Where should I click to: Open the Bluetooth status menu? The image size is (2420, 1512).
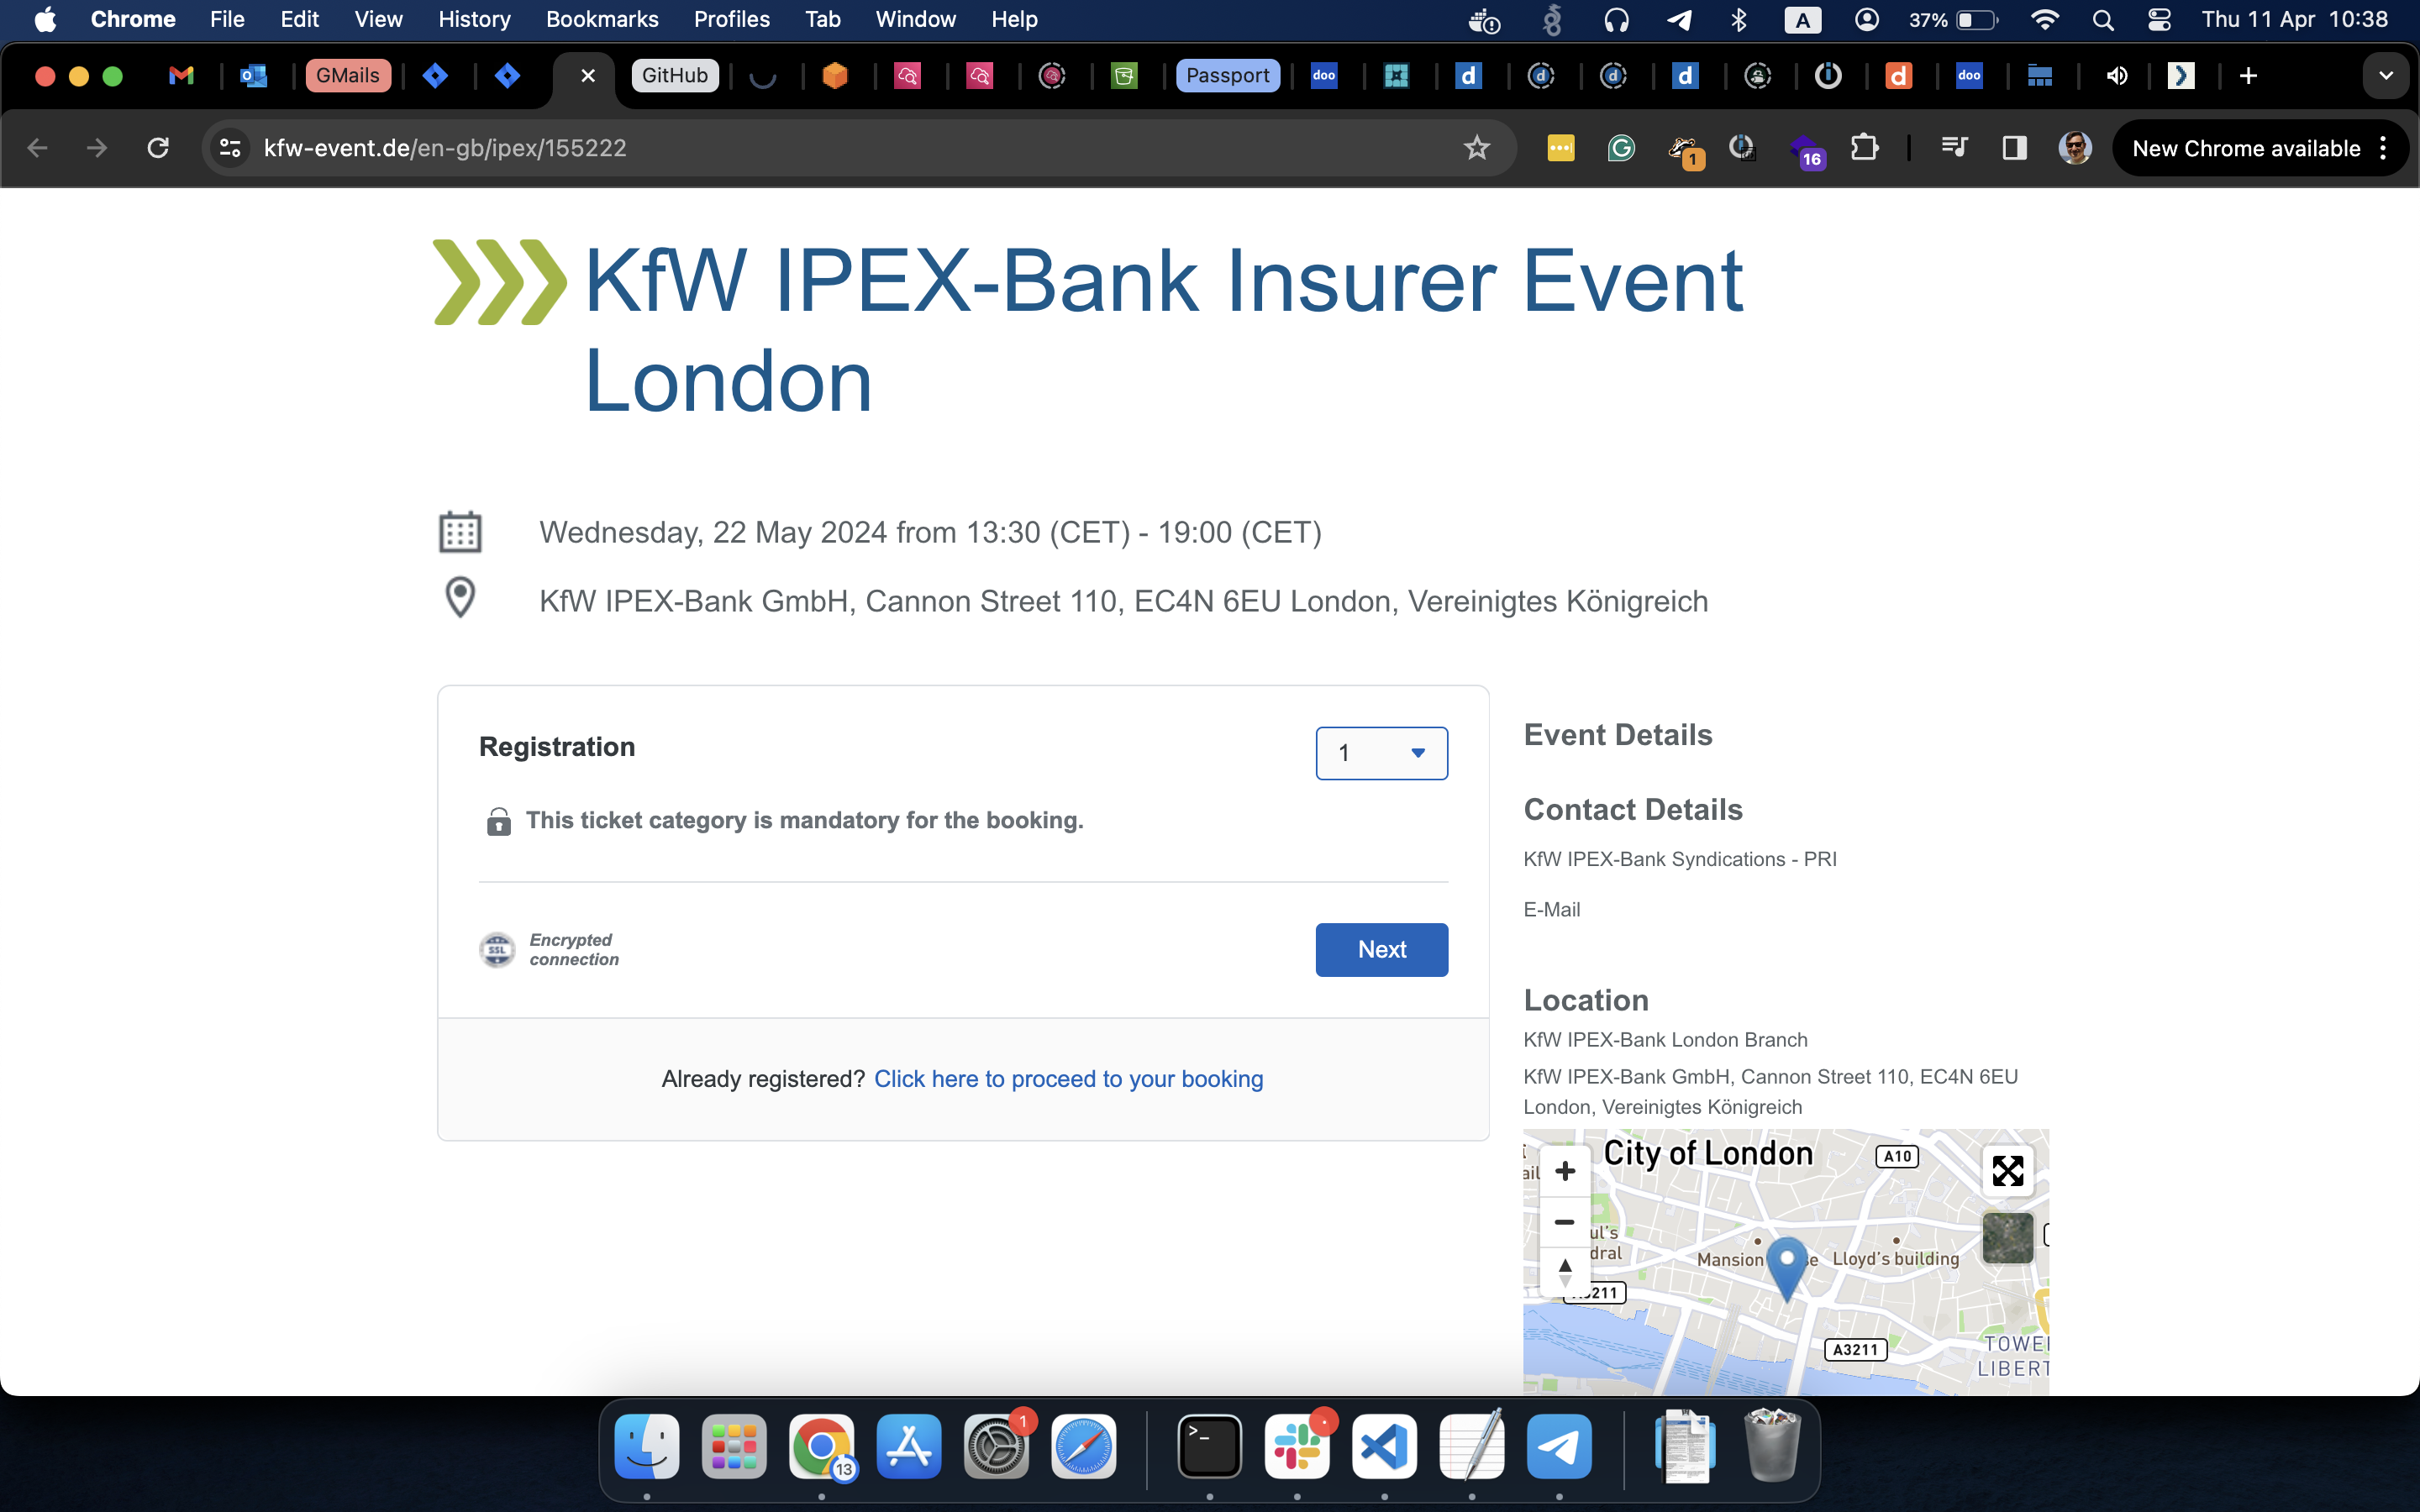pos(1739,19)
